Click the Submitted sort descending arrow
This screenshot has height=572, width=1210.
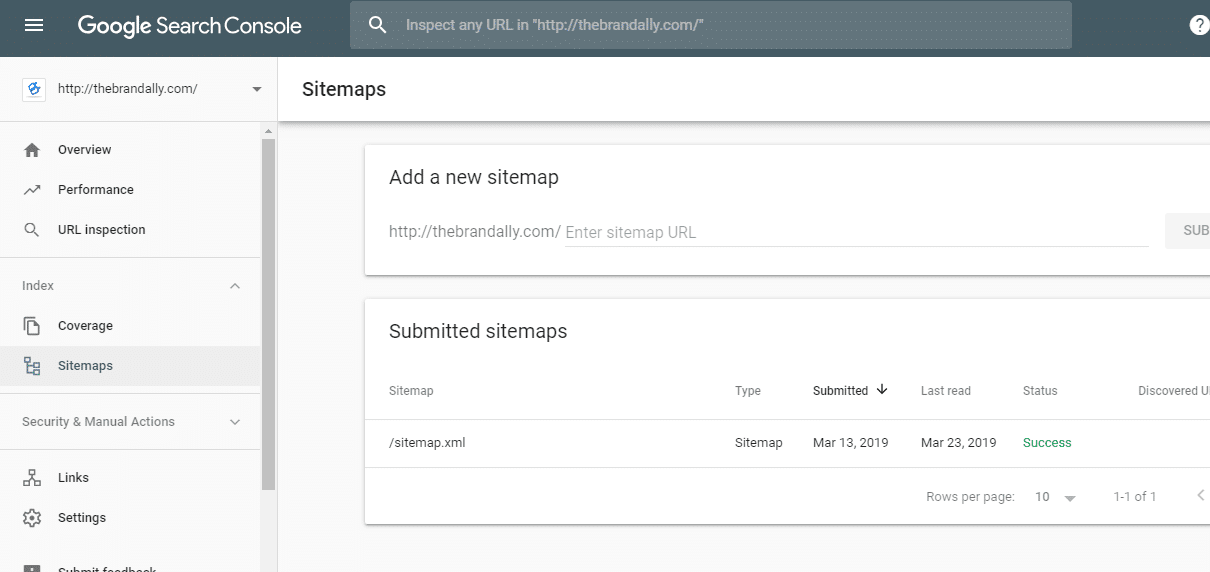pos(882,390)
